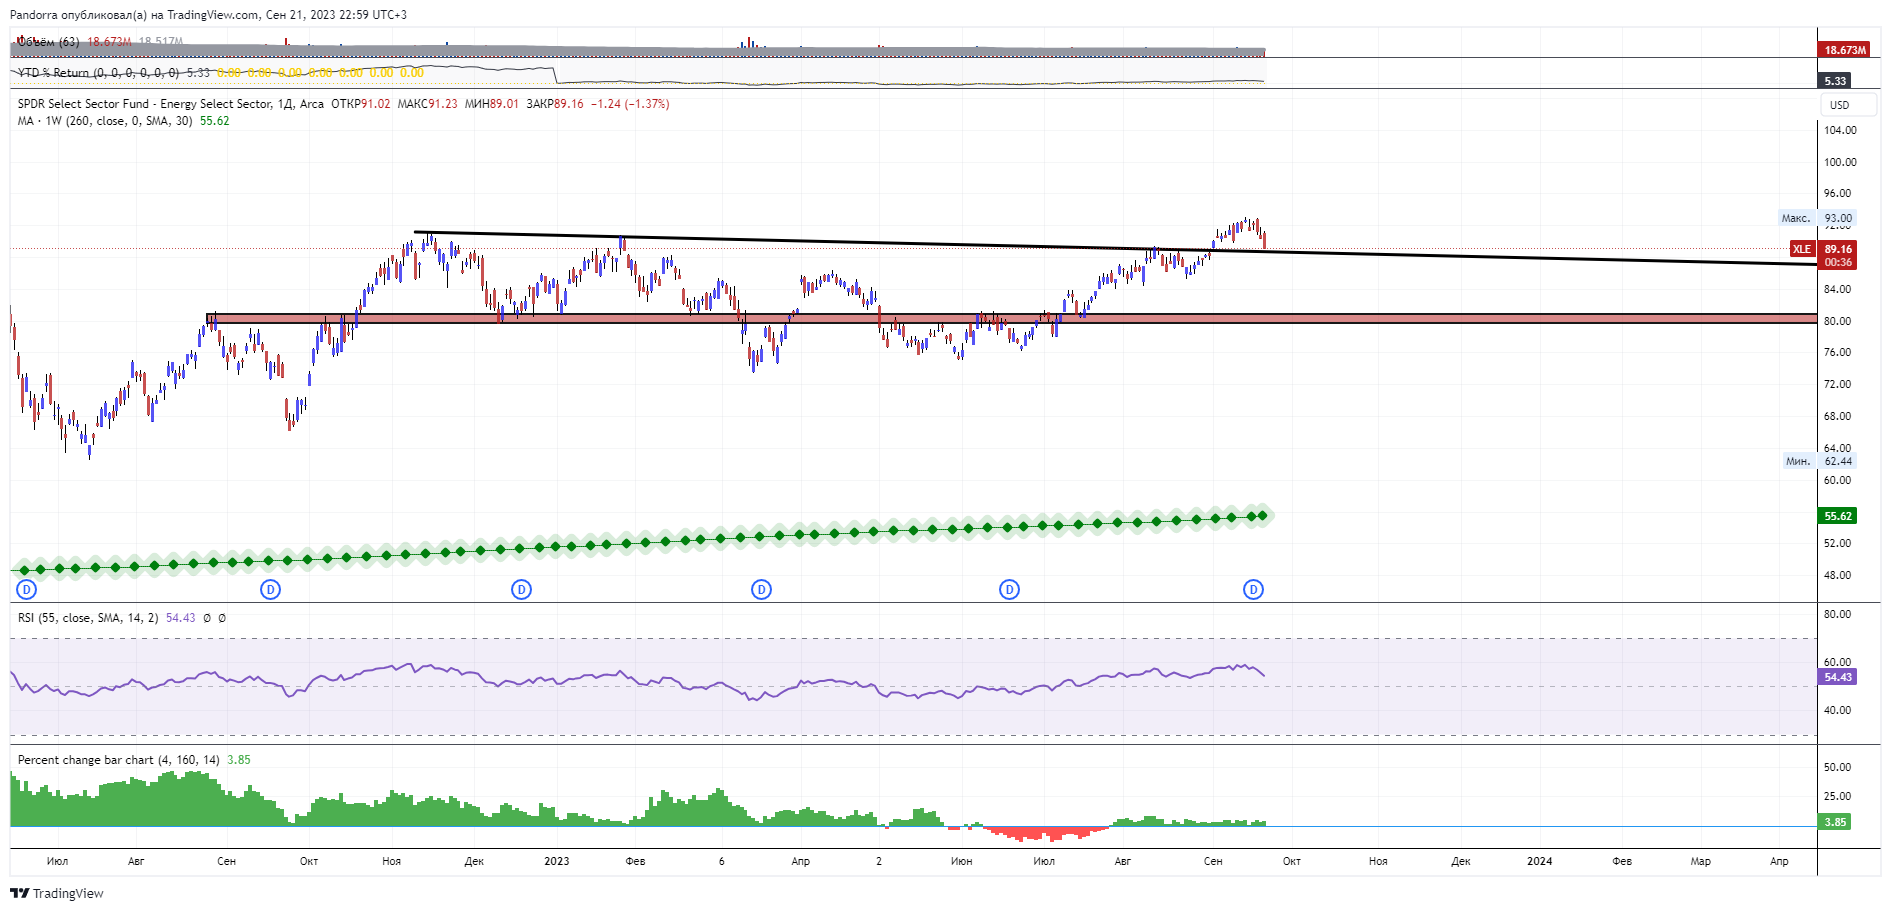The image size is (1891, 911).
Task: Click the 52.00 price scale label
Action: click(1837, 543)
